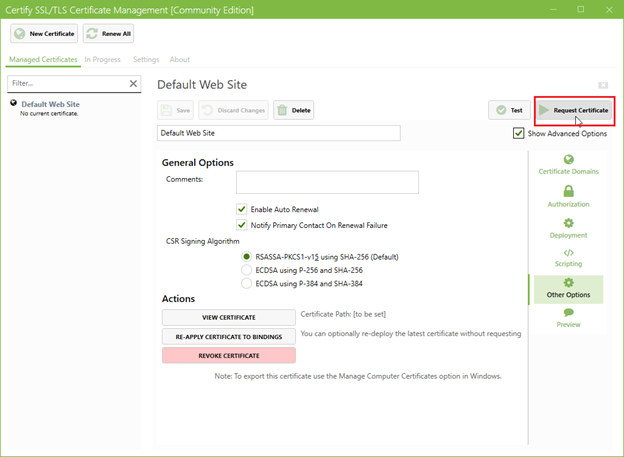Image resolution: width=624 pixels, height=457 pixels.
Task: Click the Renew All button
Action: (x=108, y=33)
